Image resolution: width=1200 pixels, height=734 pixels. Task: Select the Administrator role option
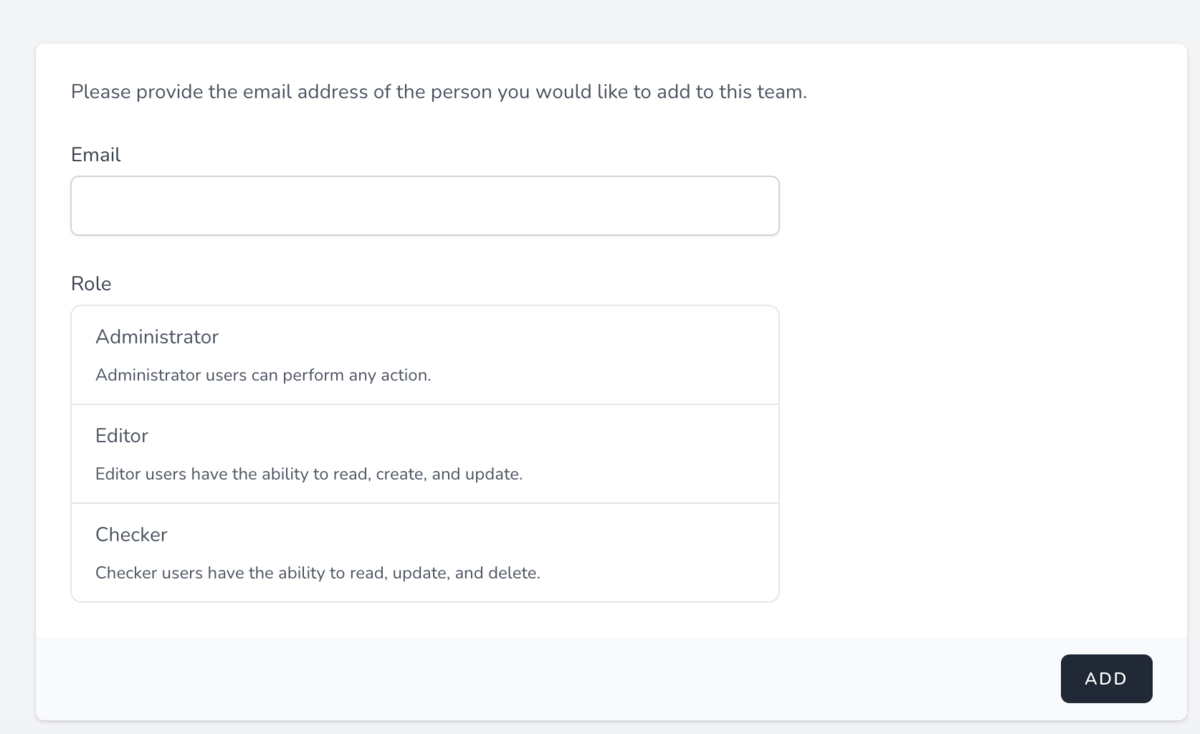(x=425, y=355)
